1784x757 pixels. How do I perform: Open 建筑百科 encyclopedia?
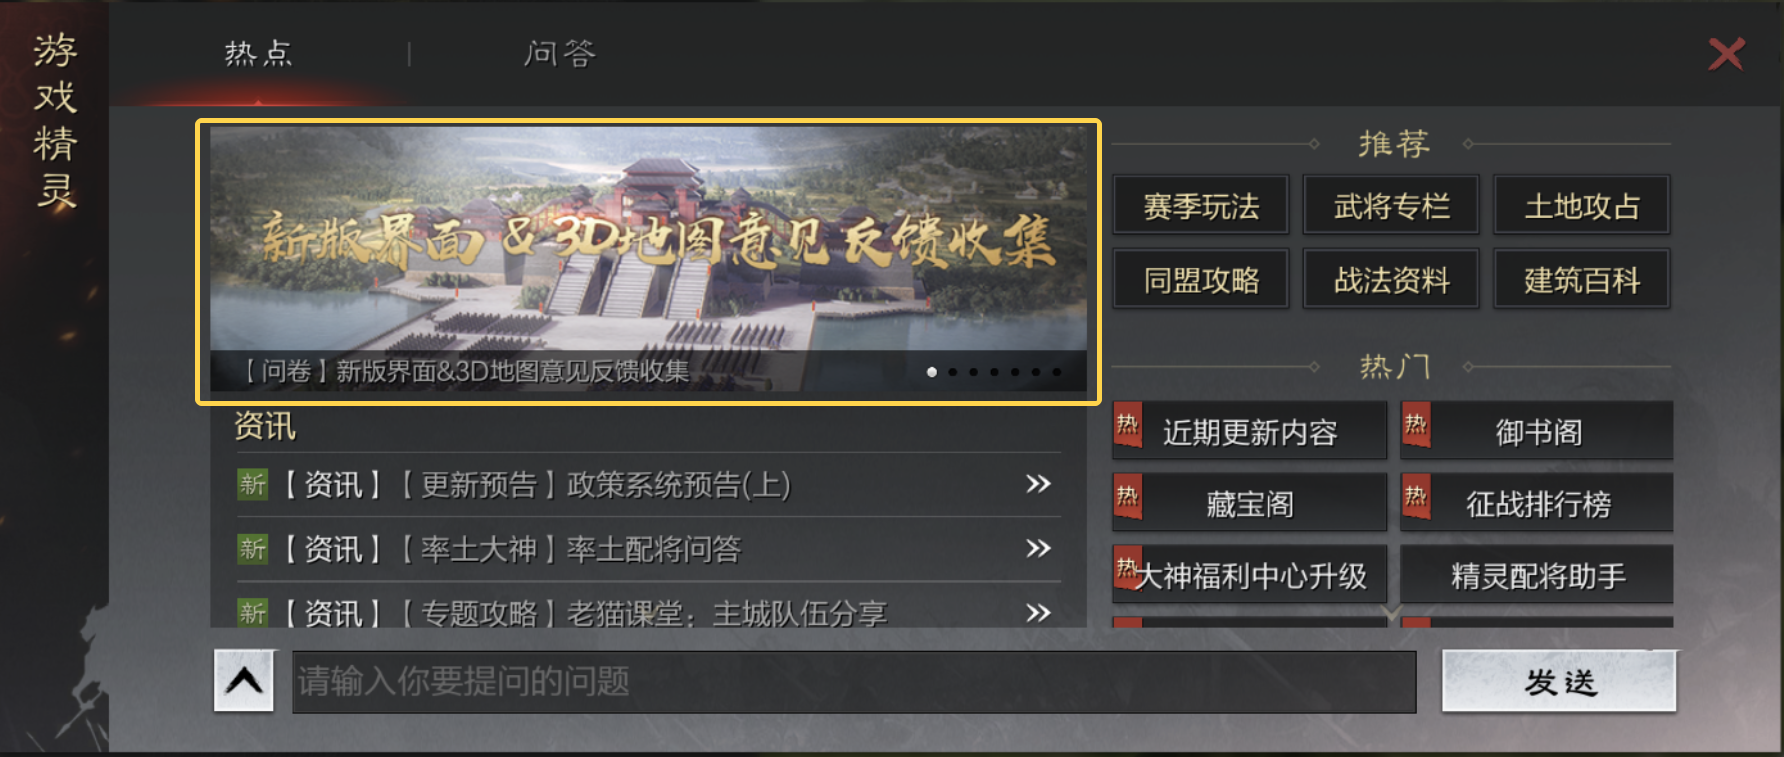pyautogui.click(x=1582, y=279)
